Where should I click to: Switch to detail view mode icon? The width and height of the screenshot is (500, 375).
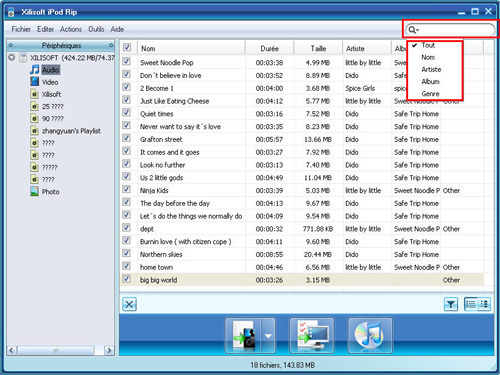click(484, 304)
